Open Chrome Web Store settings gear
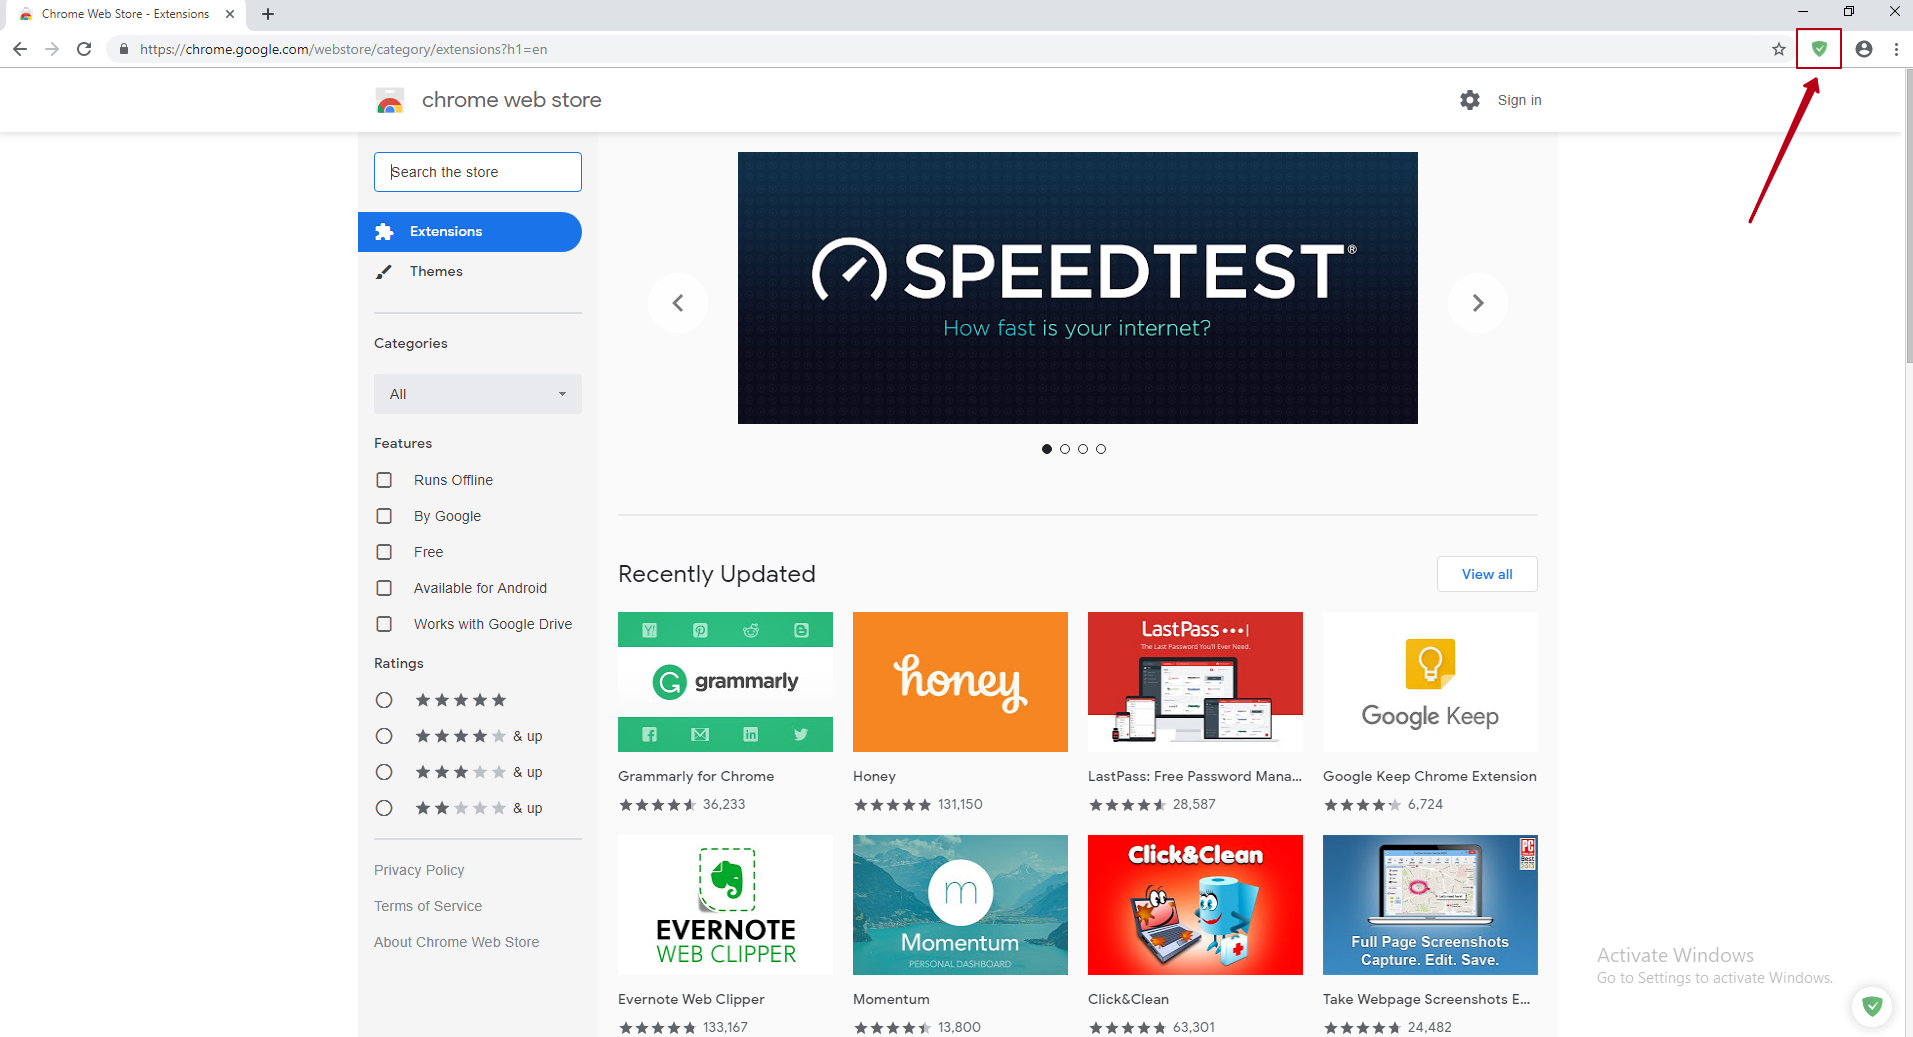1913x1037 pixels. tap(1468, 100)
